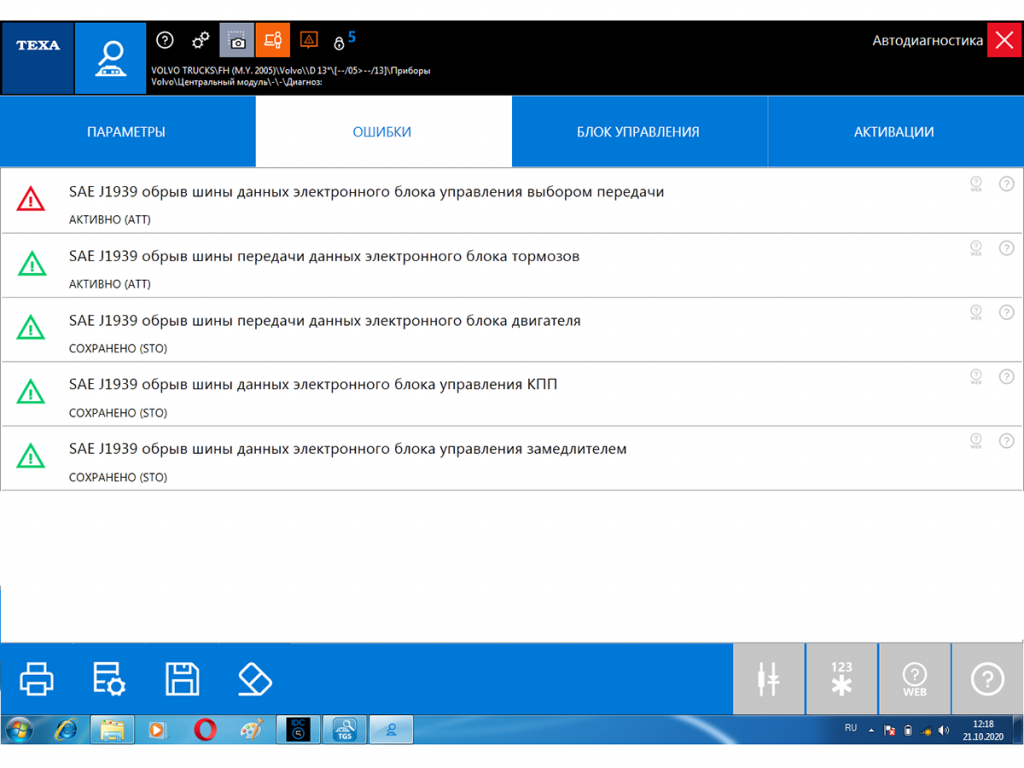1024x768 pixels.
Task: Click the orange customer support icon
Action: 273,41
